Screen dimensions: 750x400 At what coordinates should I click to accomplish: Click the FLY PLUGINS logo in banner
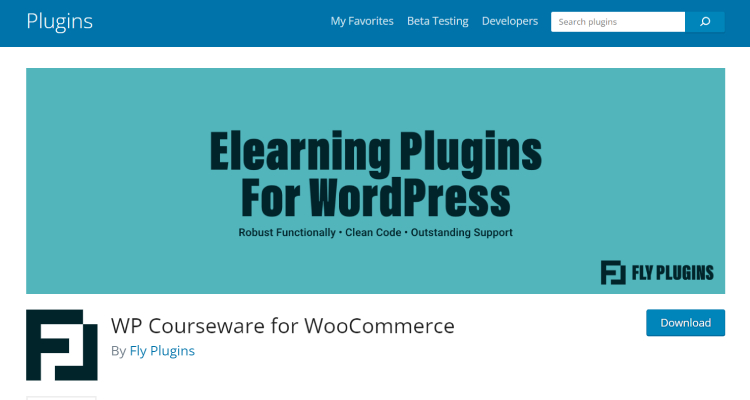(x=657, y=273)
